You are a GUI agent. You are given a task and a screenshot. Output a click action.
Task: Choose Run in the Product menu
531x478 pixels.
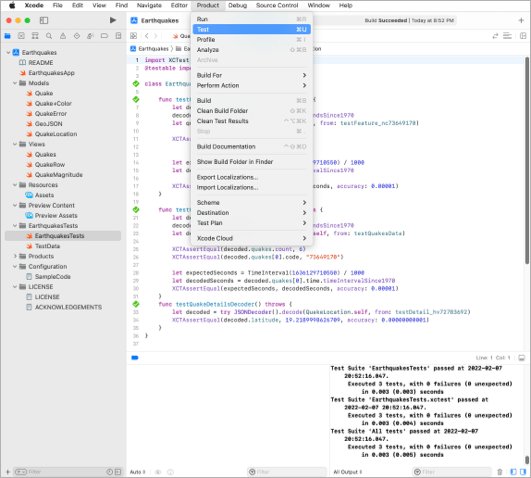pyautogui.click(x=252, y=19)
